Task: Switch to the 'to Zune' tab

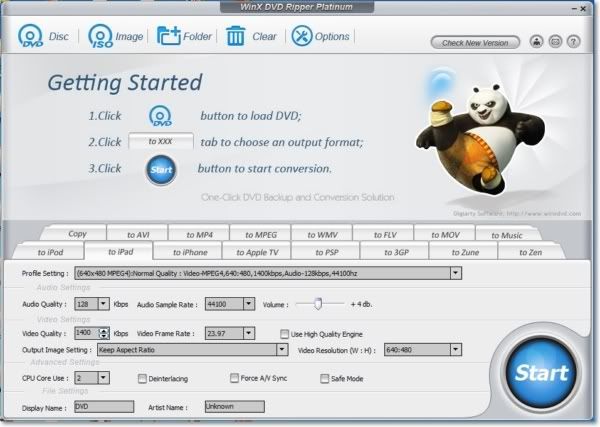Action: [x=465, y=252]
